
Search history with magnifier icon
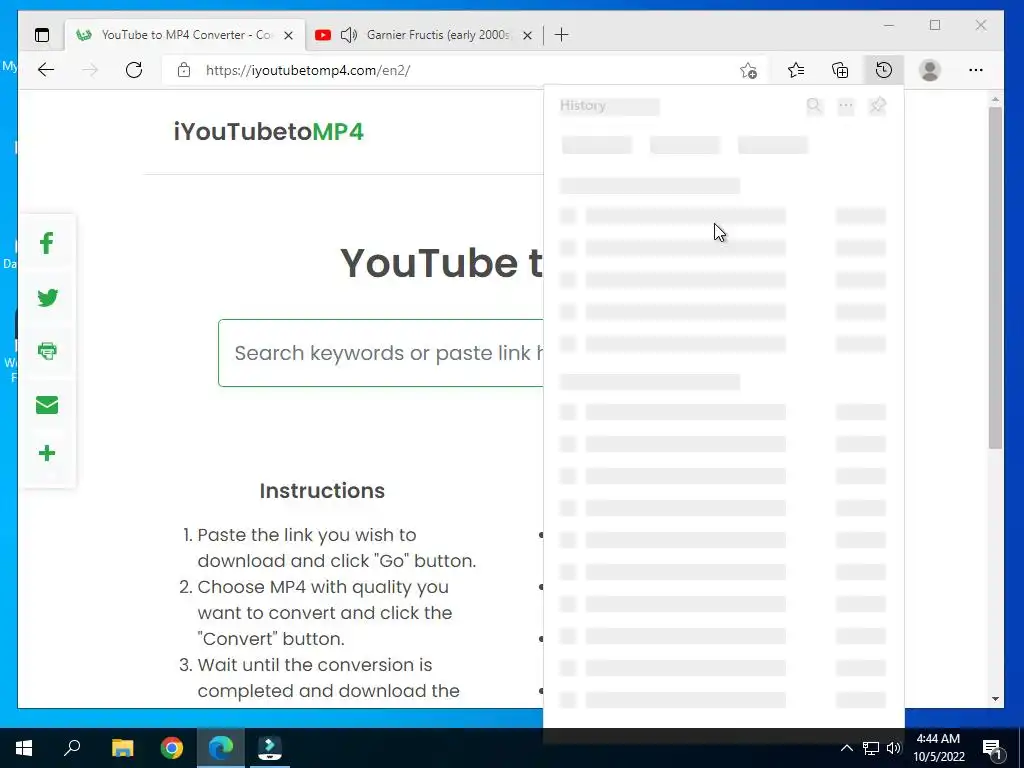point(814,105)
